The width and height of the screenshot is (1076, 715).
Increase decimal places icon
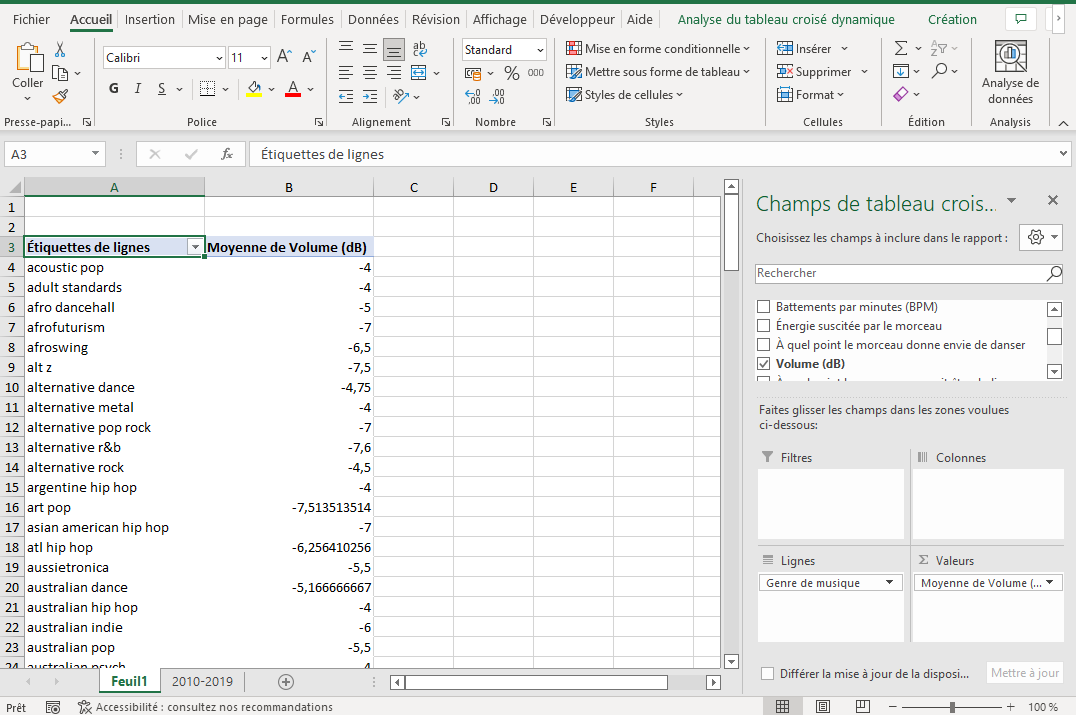point(473,96)
